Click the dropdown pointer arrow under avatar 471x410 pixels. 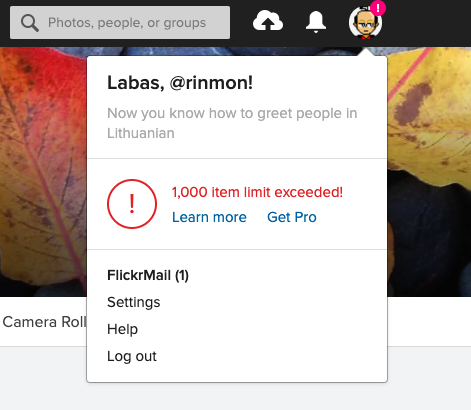click(365, 52)
